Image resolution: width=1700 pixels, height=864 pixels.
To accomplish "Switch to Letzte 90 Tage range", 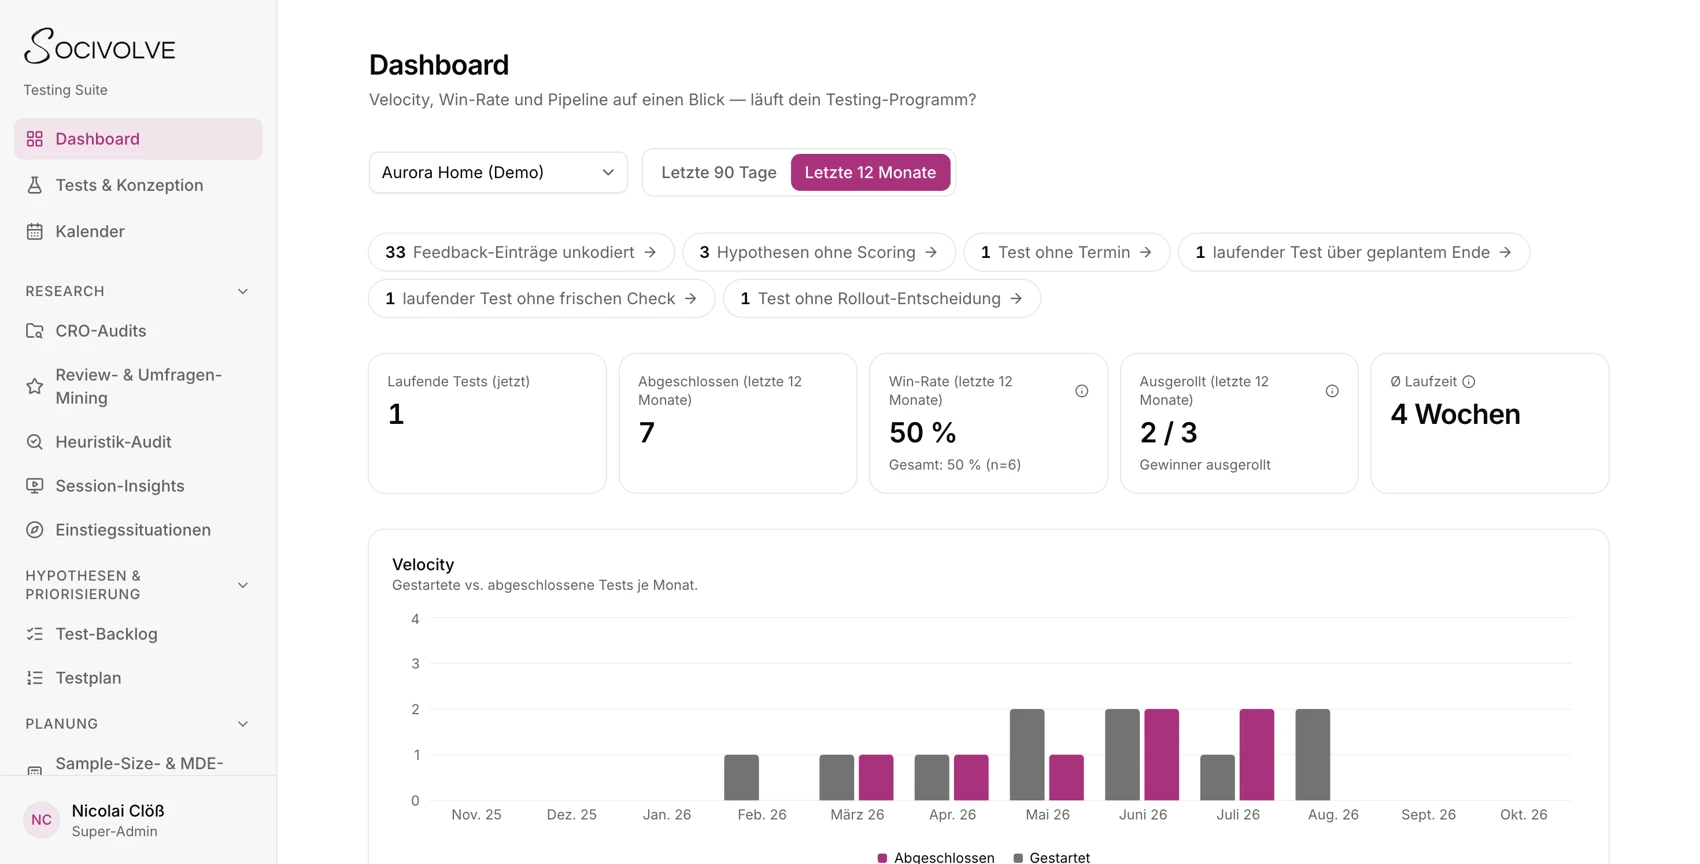I will (719, 172).
